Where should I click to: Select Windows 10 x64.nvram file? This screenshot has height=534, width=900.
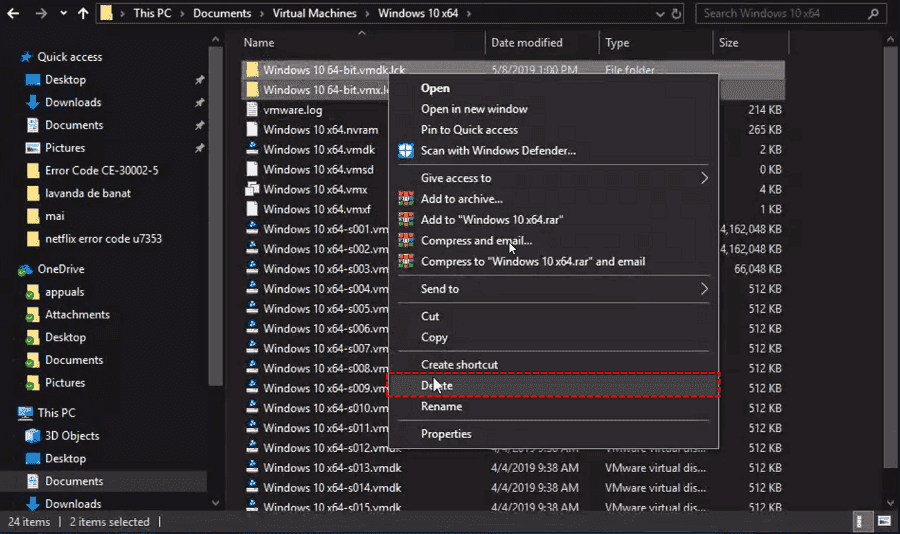click(320, 130)
